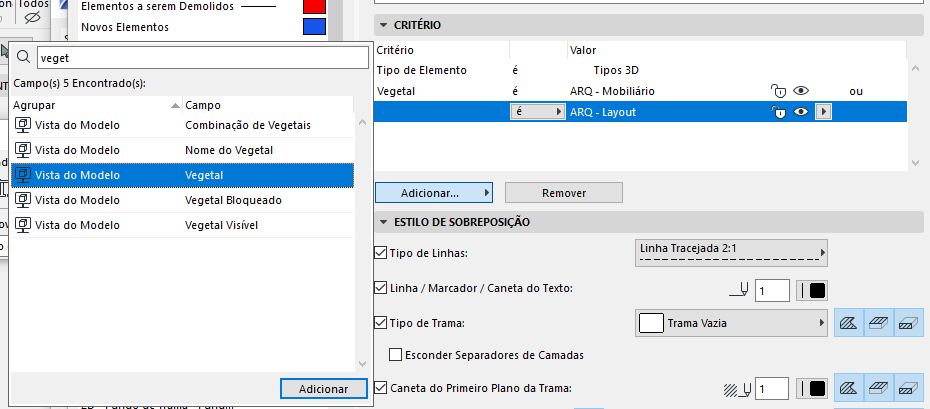Click middle fill override icon beside Tipo de Trama
This screenshot has width=930, height=409.
tap(879, 323)
